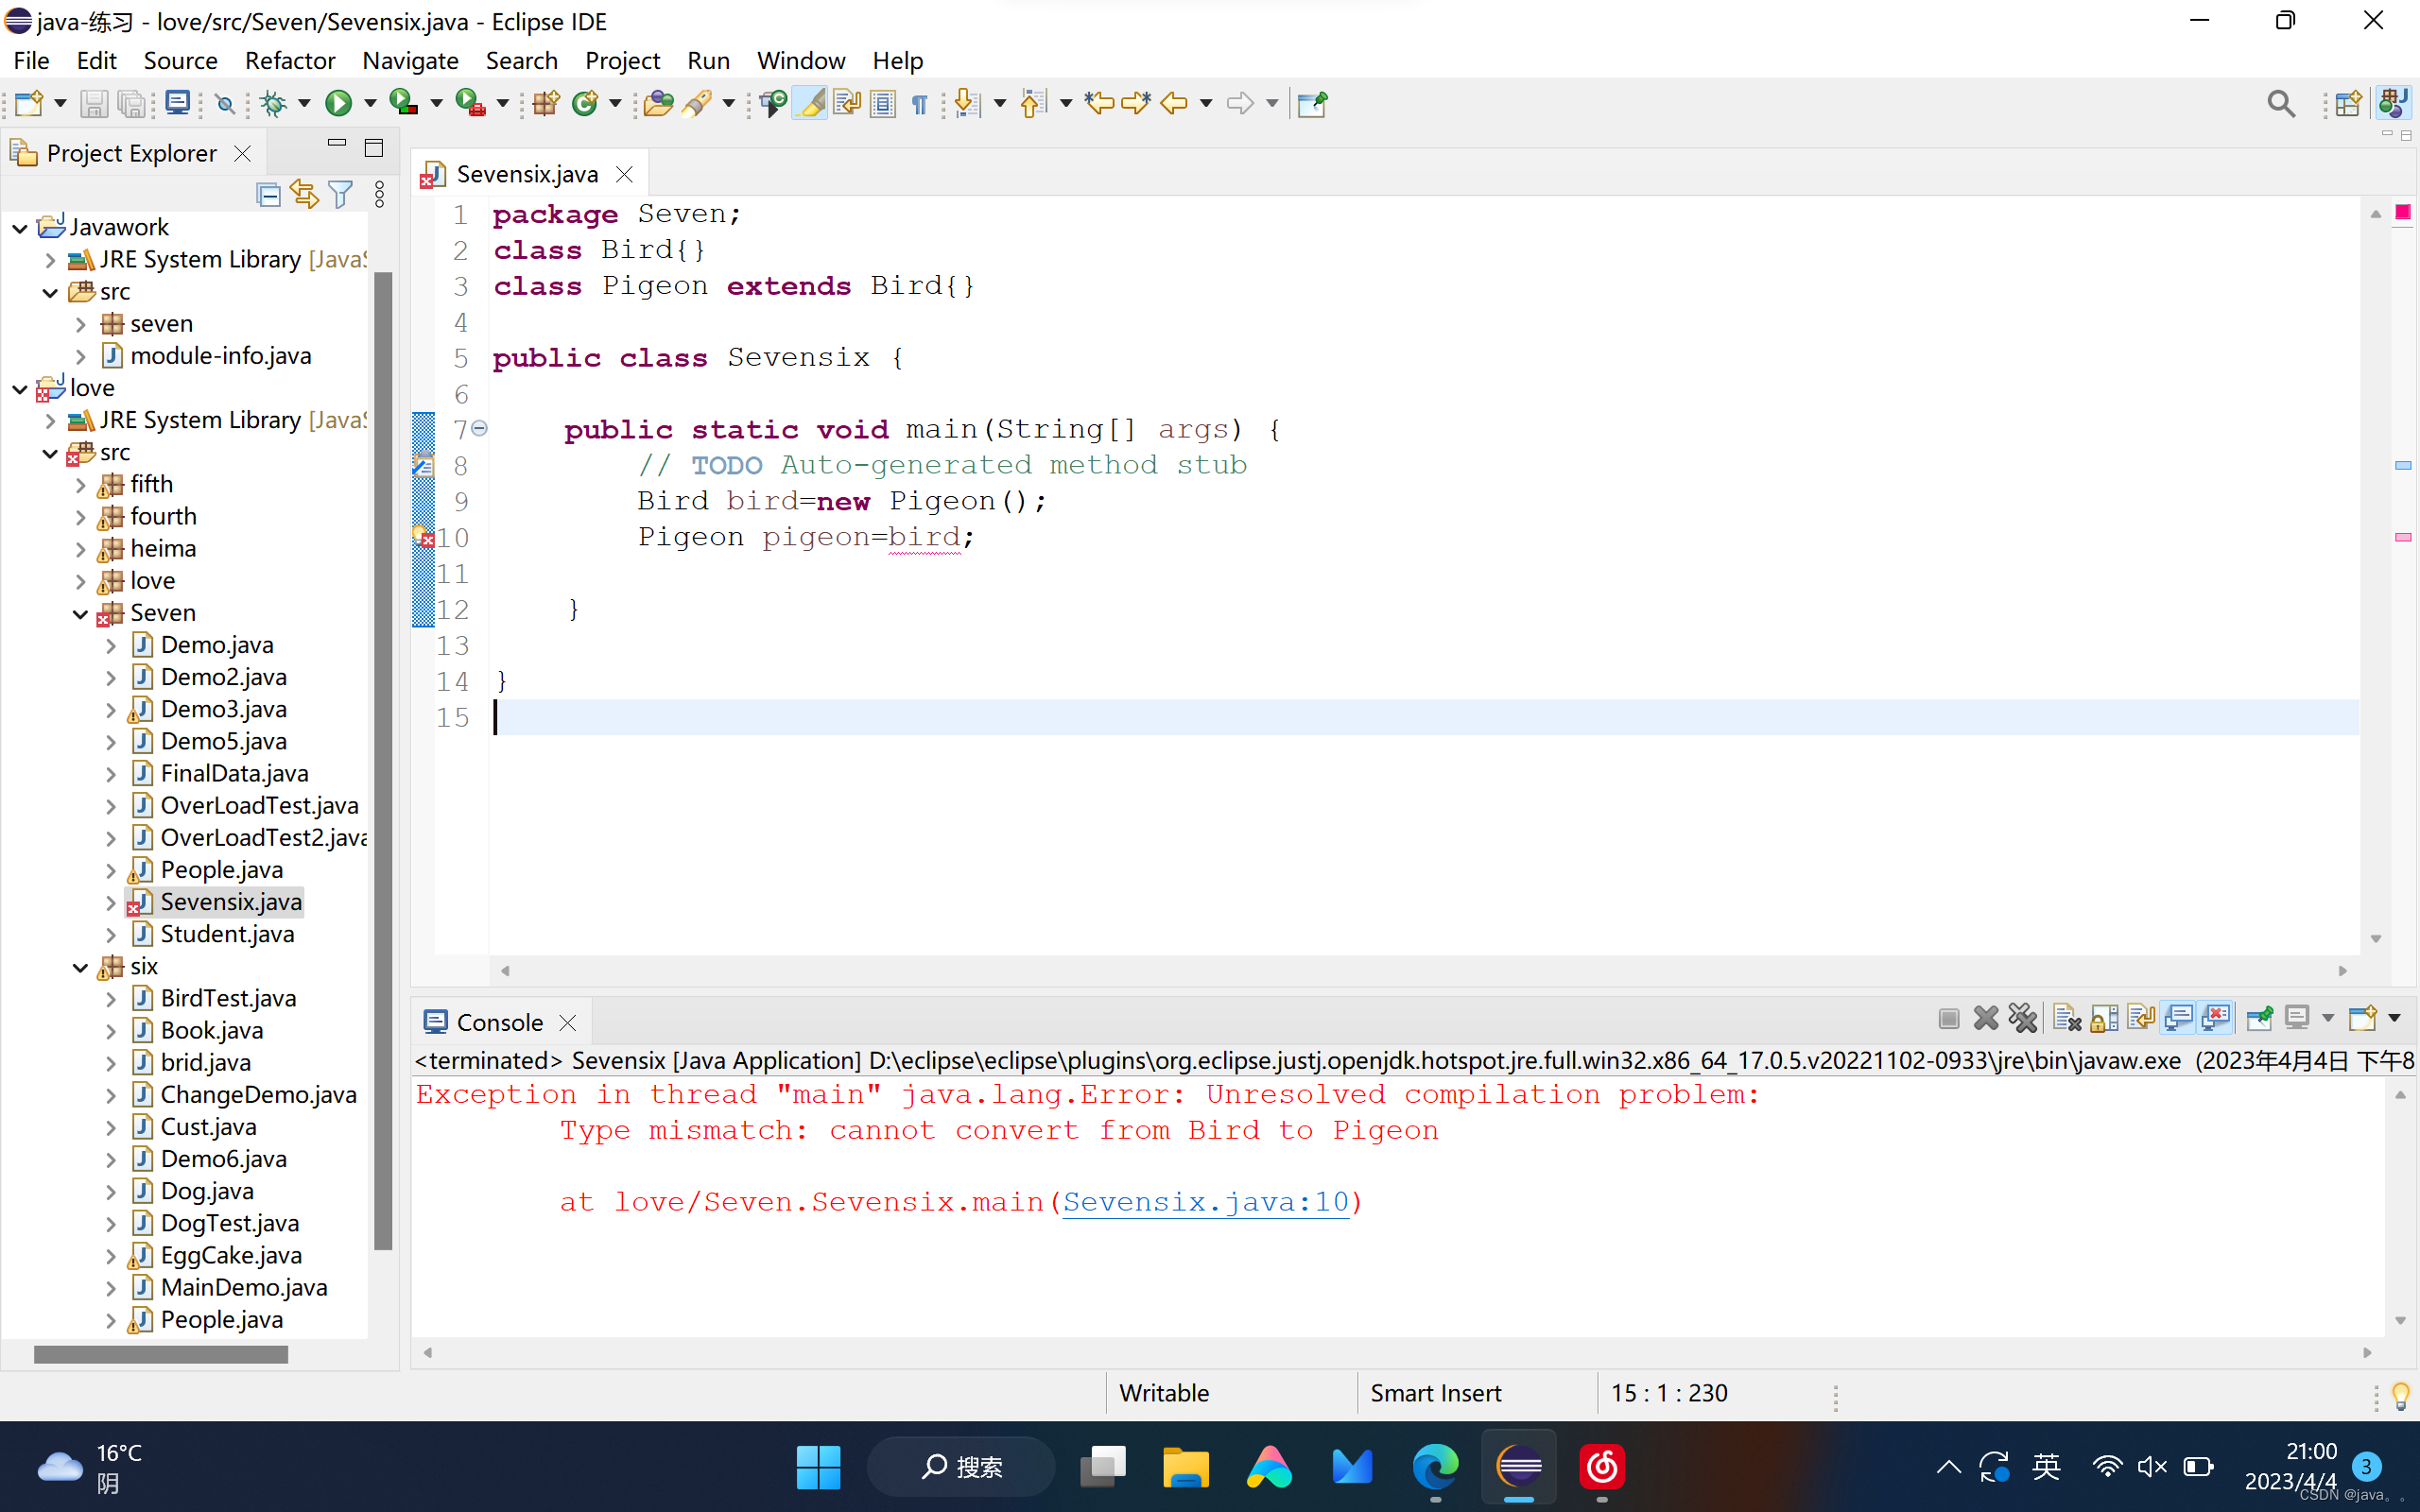This screenshot has height=1512, width=2420.
Task: Click the Debug bug icon
Action: pyautogui.click(x=273, y=103)
